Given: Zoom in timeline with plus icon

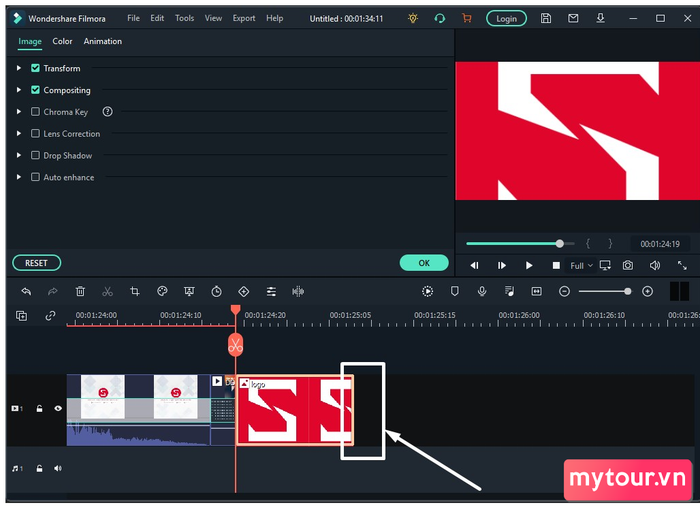Looking at the screenshot, I should [647, 292].
